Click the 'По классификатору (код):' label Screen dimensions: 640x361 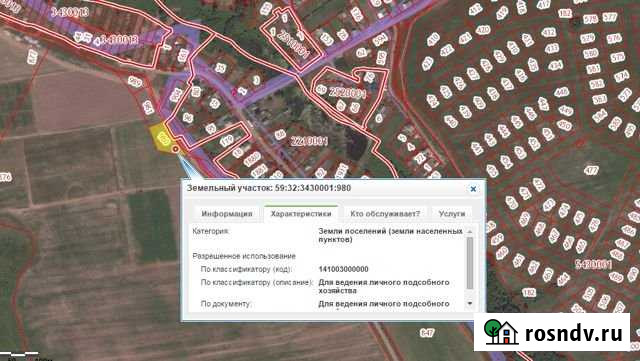coord(247,270)
